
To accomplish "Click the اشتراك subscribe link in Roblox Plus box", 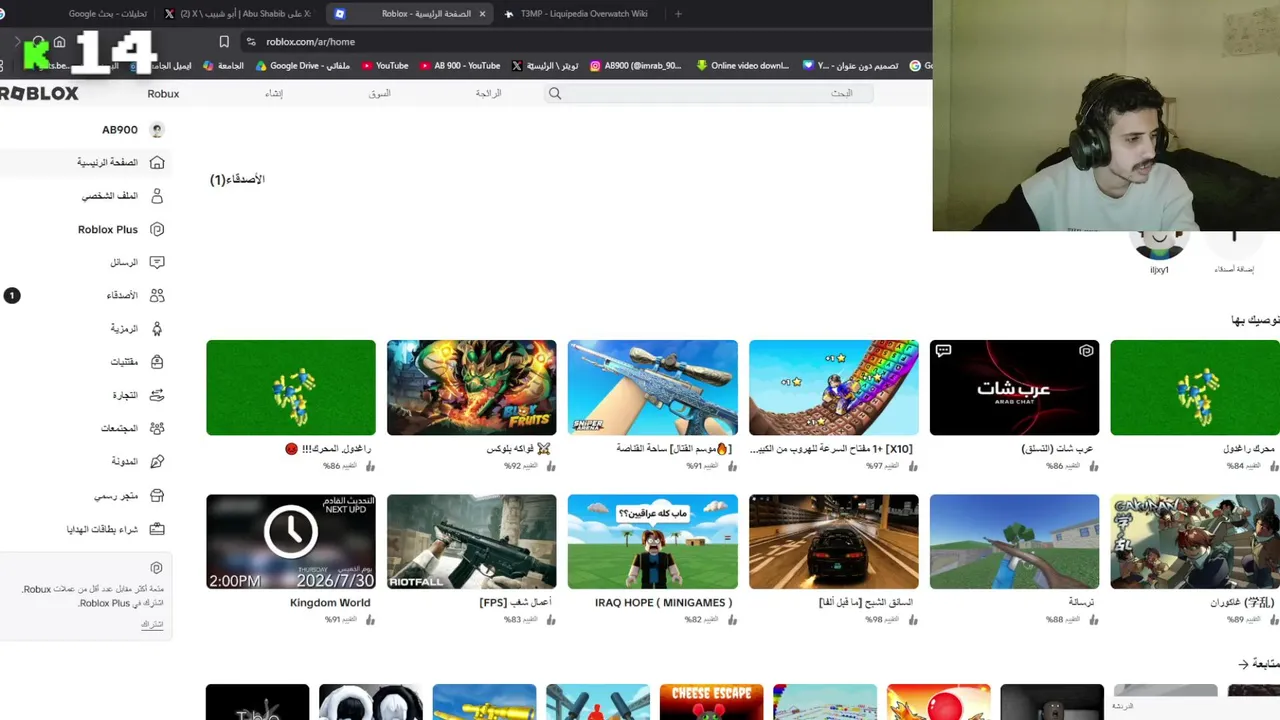I will coord(152,625).
